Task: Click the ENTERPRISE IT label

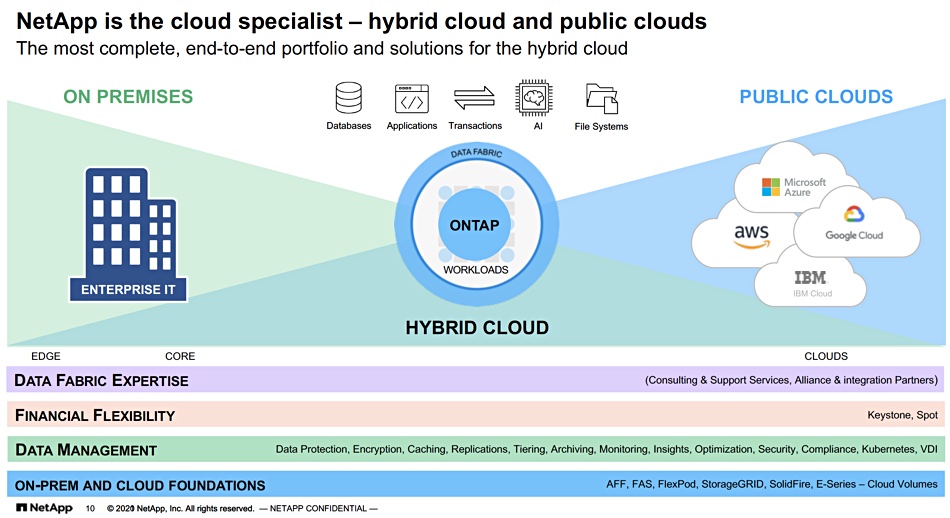Action: coord(128,290)
